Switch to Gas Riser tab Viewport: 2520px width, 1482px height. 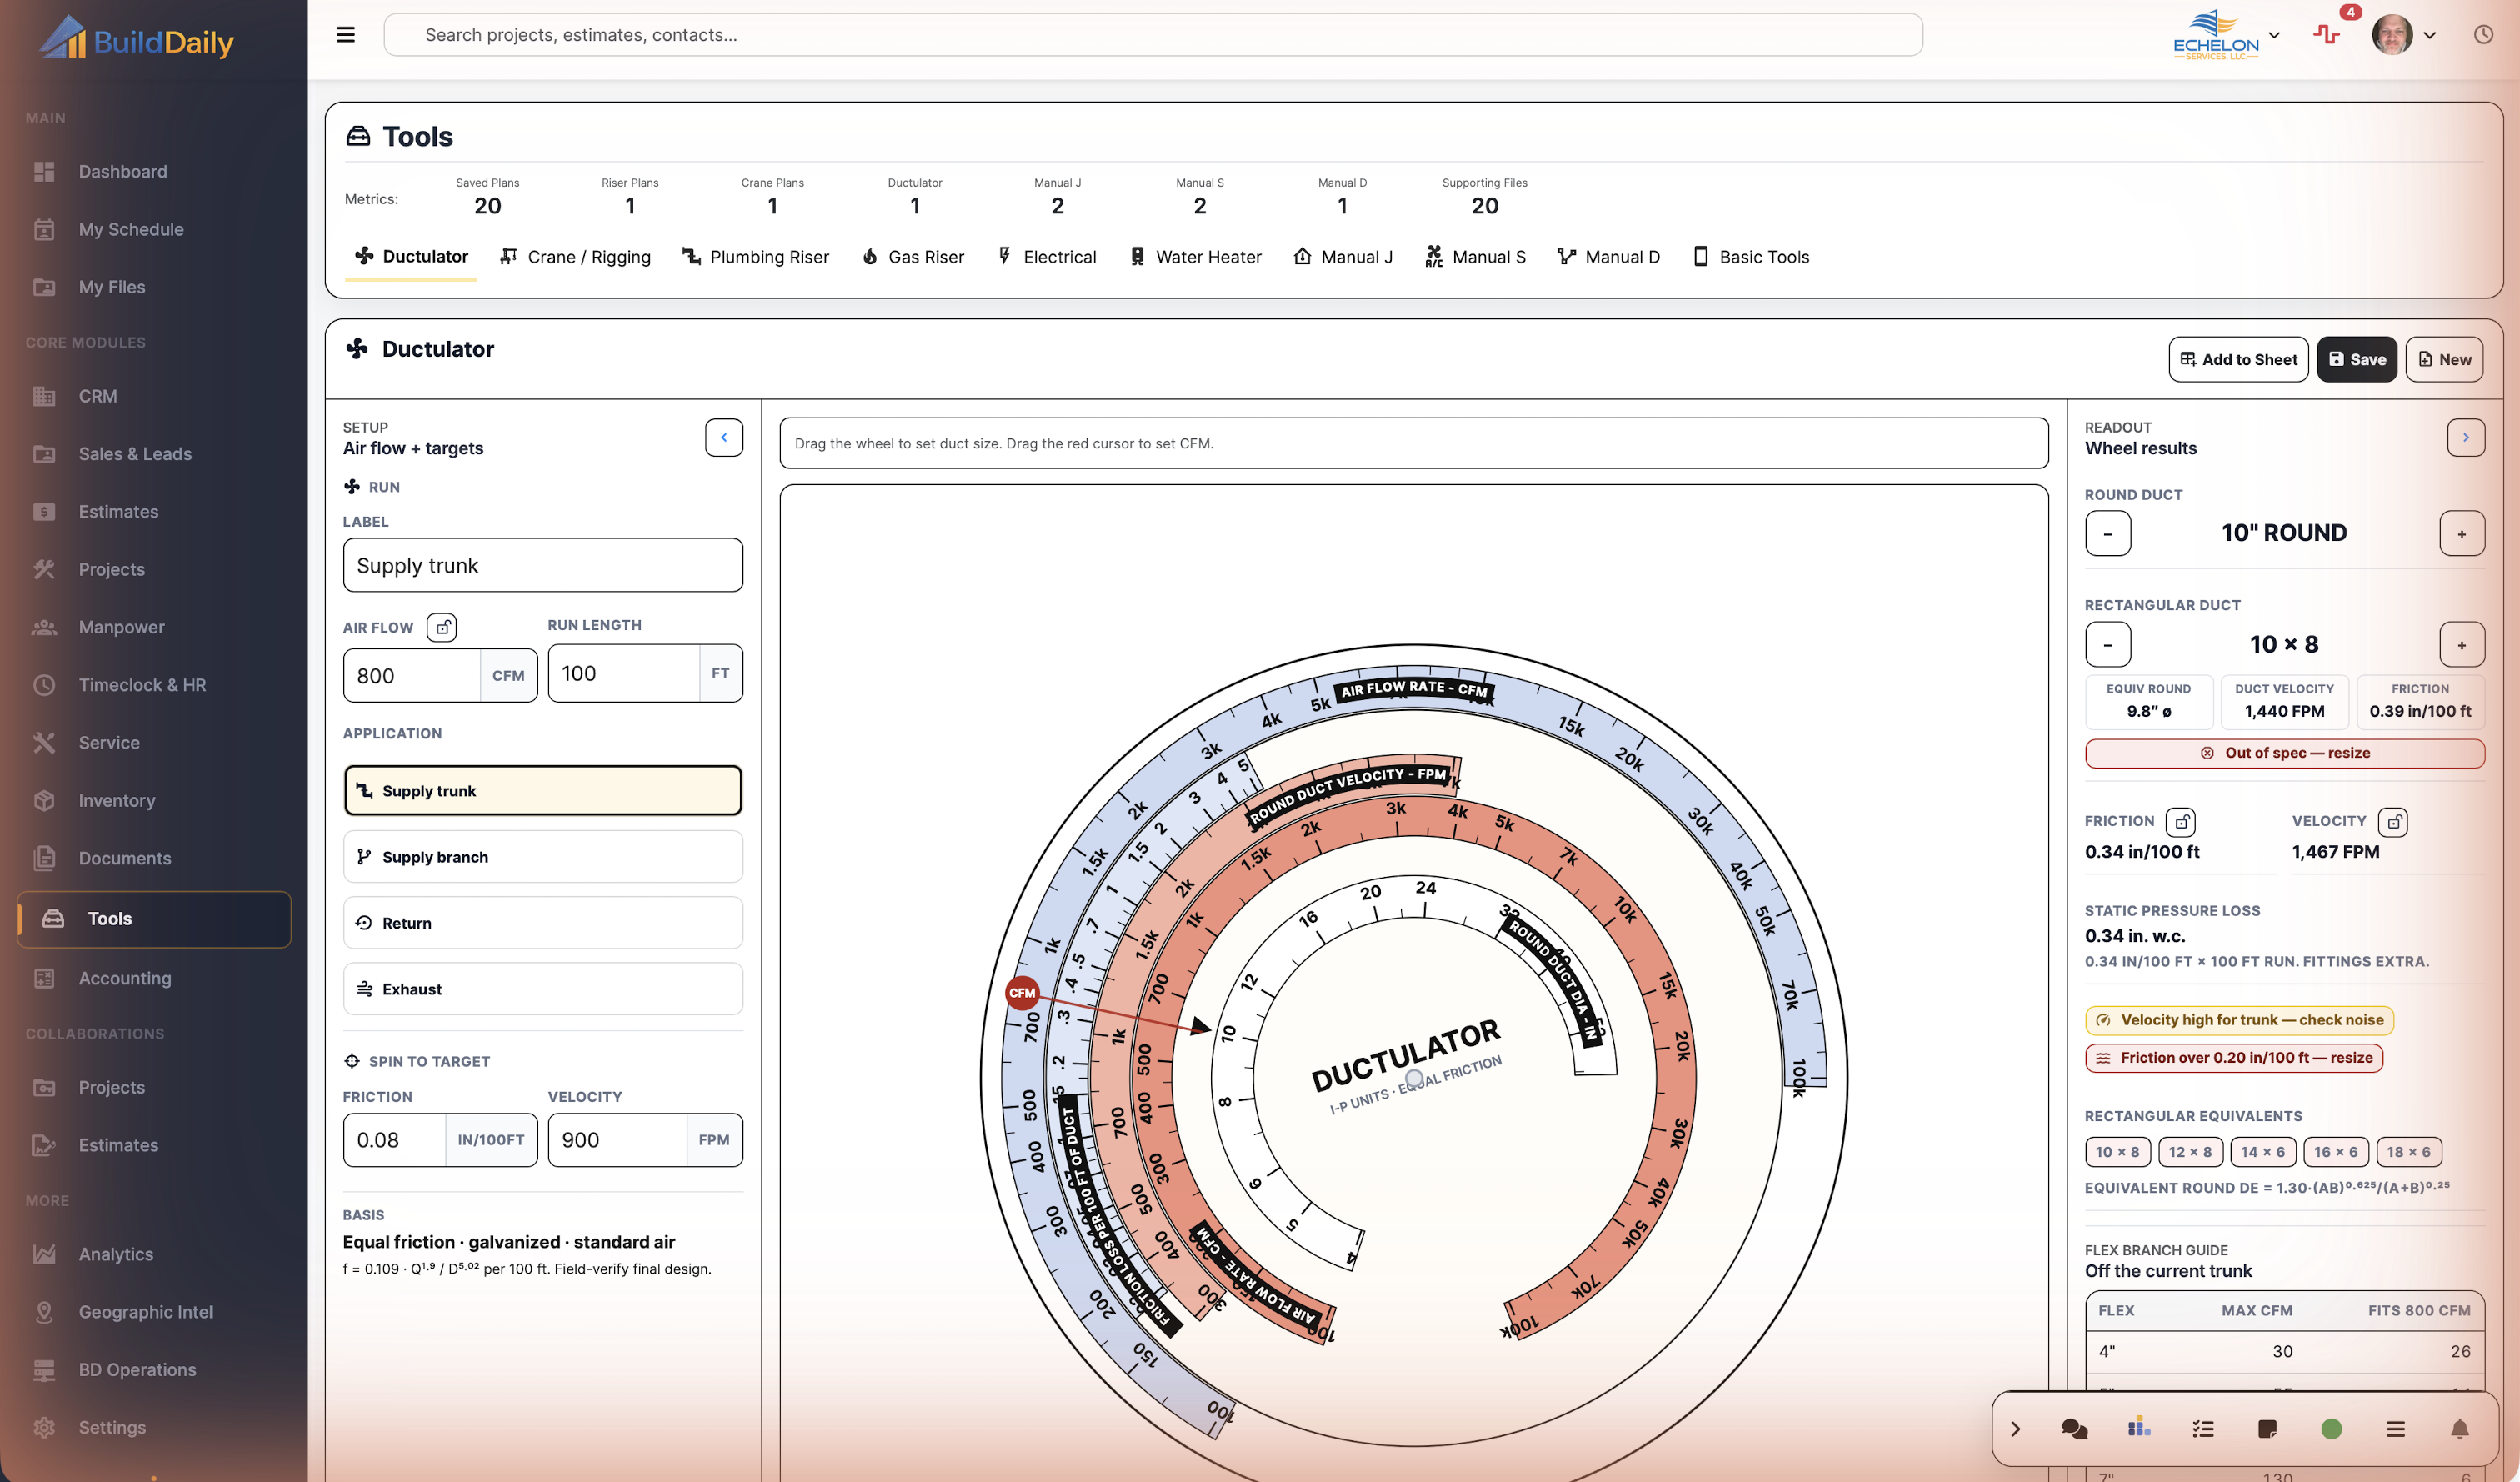tap(912, 257)
